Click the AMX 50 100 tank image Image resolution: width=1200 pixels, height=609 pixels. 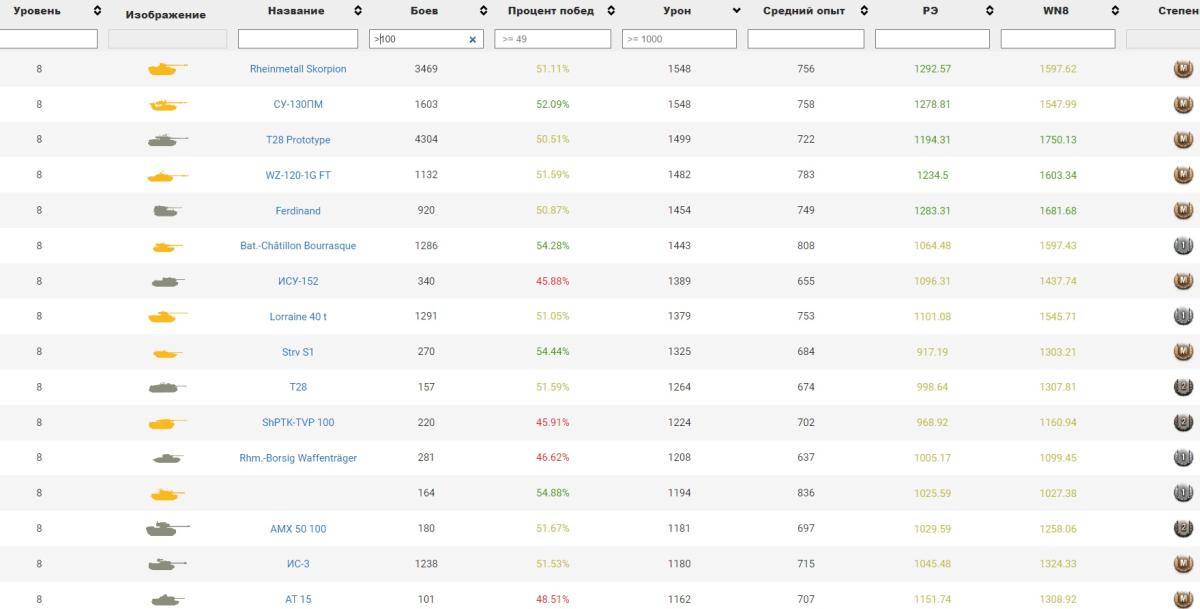(x=167, y=528)
